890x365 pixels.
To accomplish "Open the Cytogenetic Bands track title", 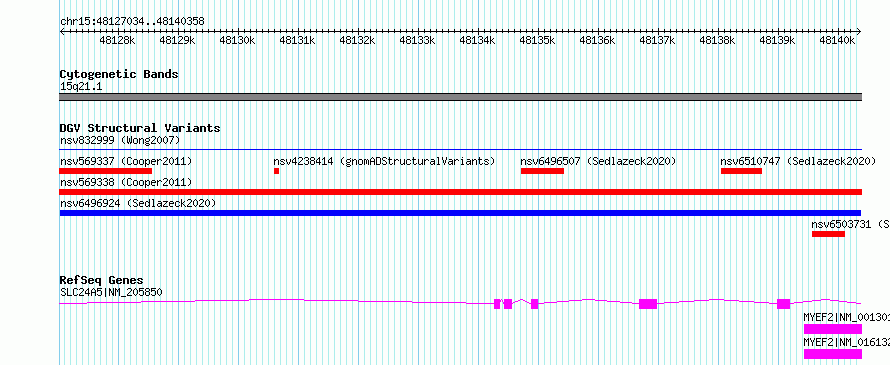I will 119,74.
